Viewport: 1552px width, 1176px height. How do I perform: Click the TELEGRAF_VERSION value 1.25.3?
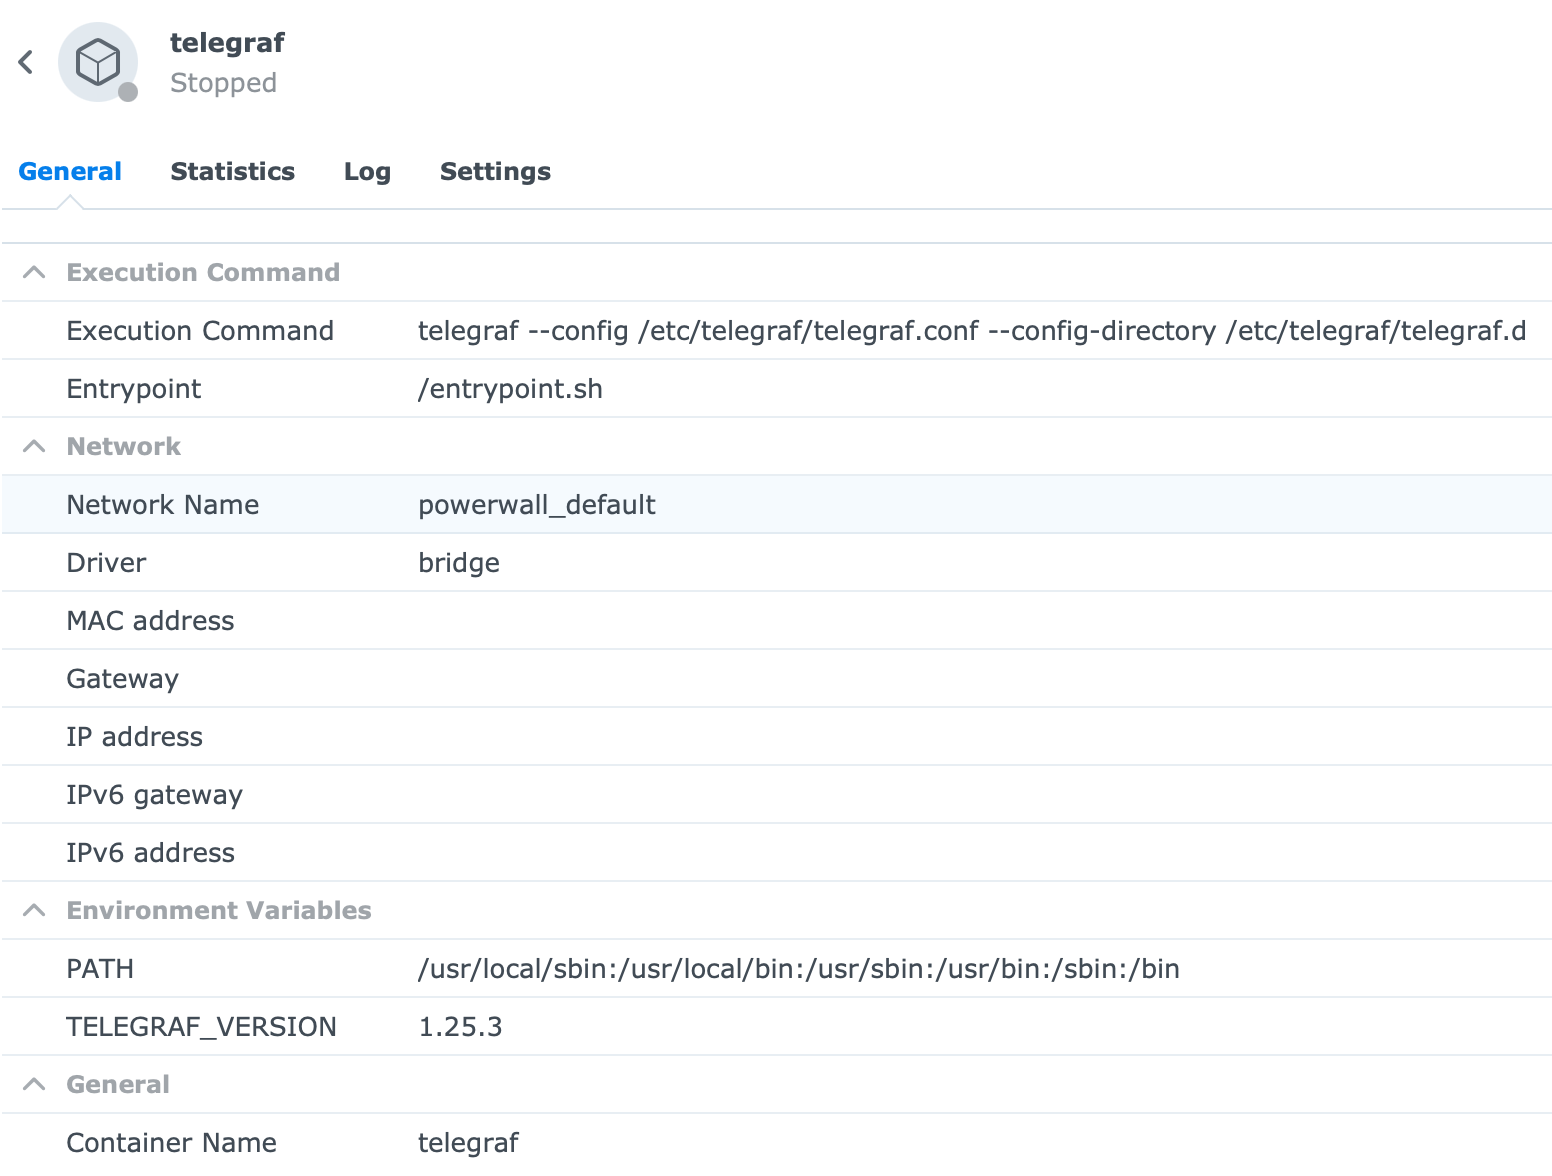tap(461, 1026)
